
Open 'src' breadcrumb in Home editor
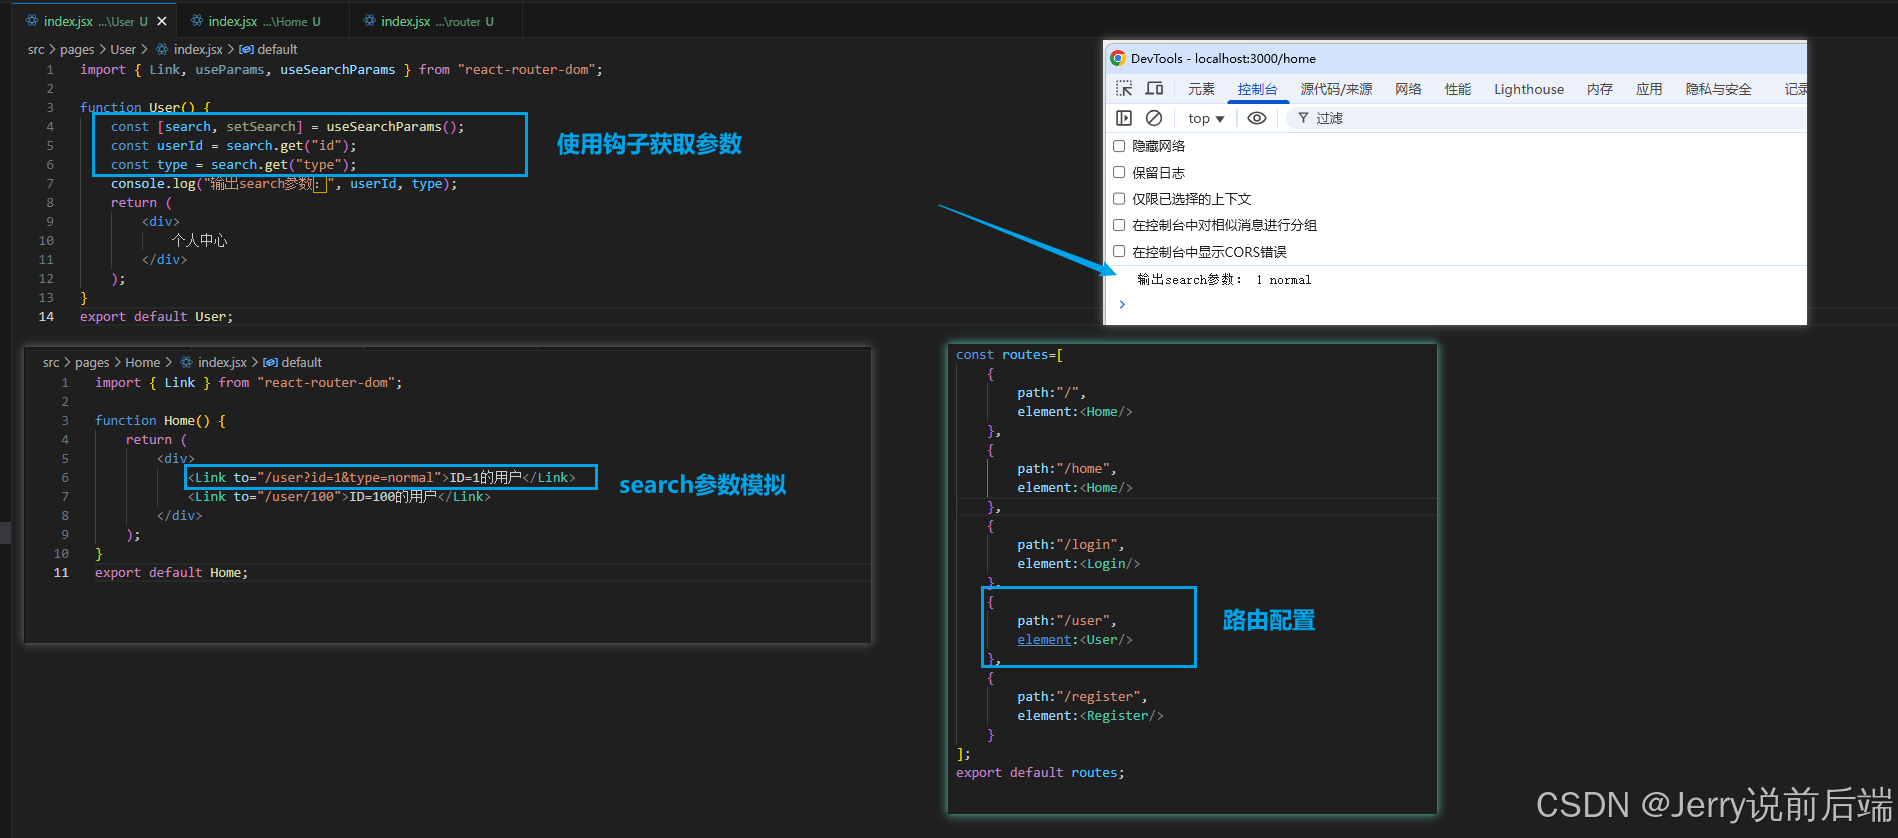[x=51, y=362]
